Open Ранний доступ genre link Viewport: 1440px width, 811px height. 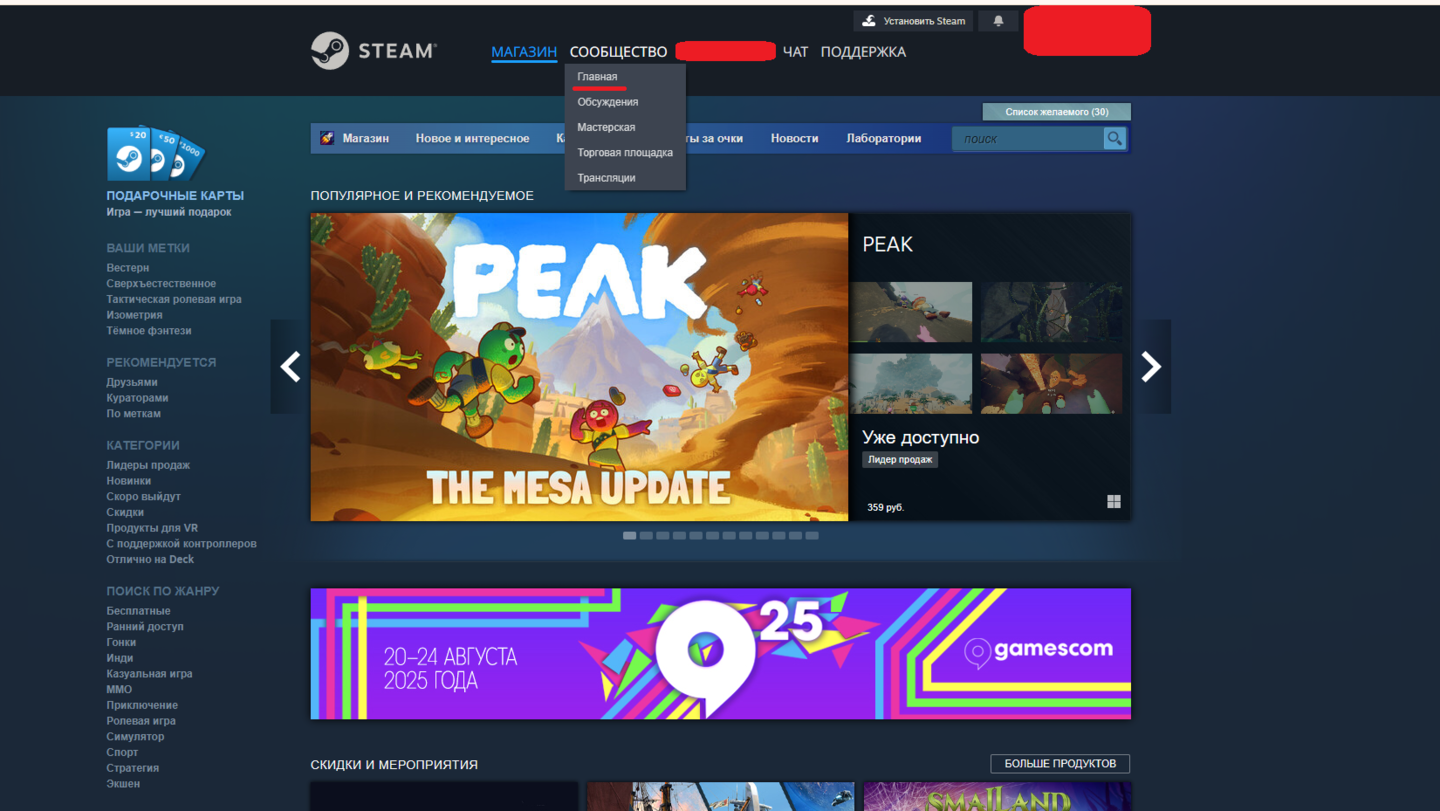pyautogui.click(x=145, y=627)
